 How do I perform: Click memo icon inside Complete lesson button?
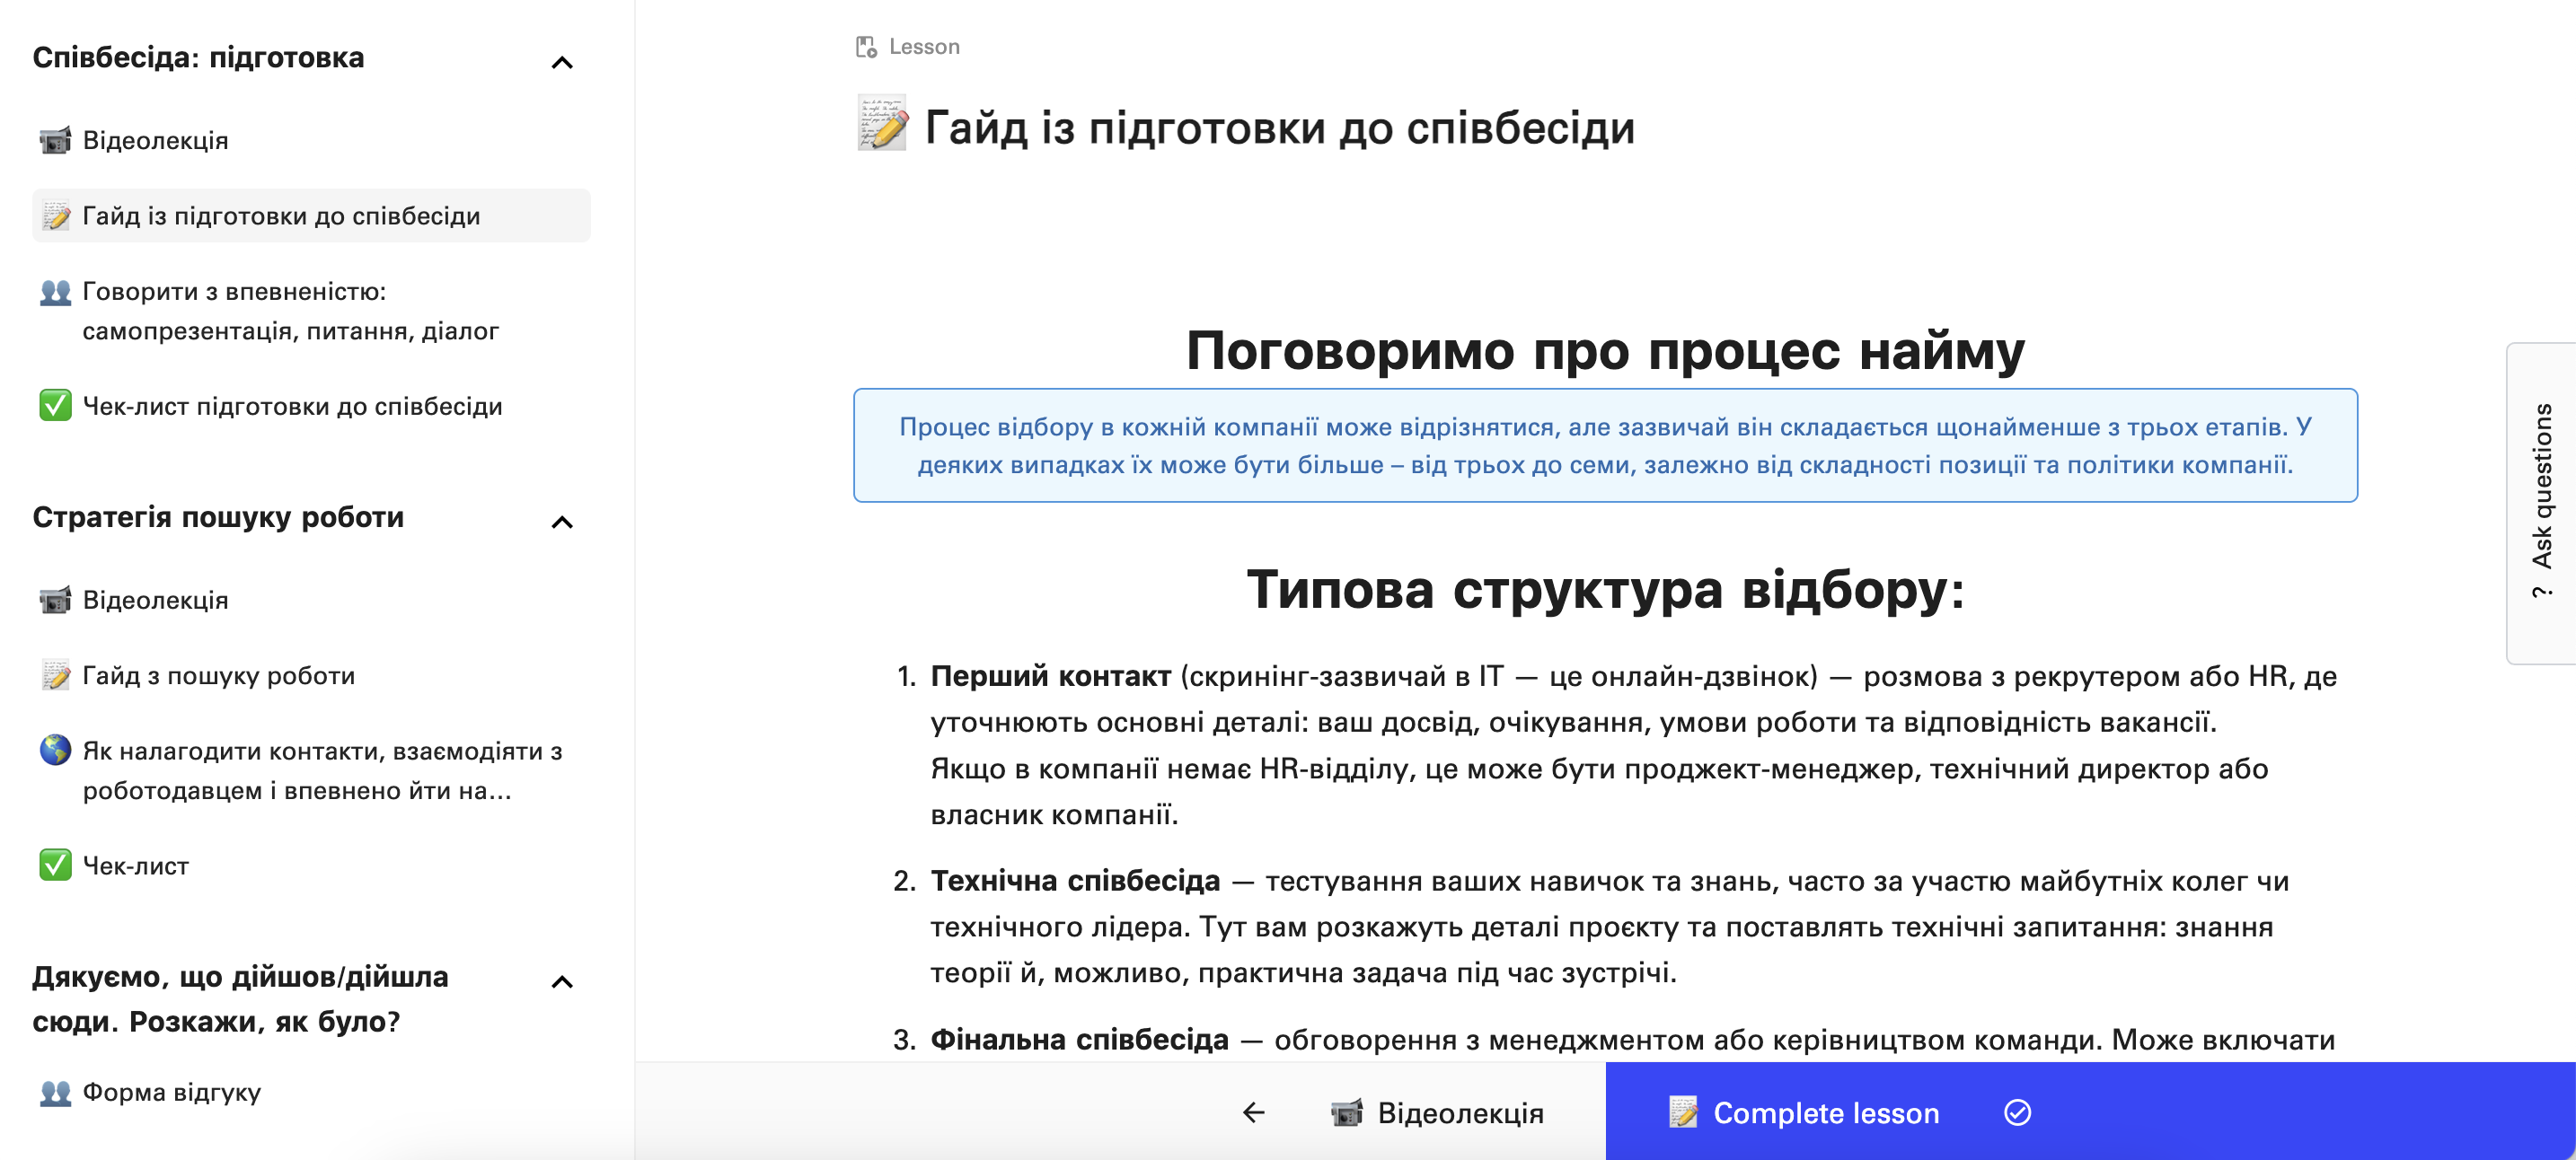coord(1683,1112)
